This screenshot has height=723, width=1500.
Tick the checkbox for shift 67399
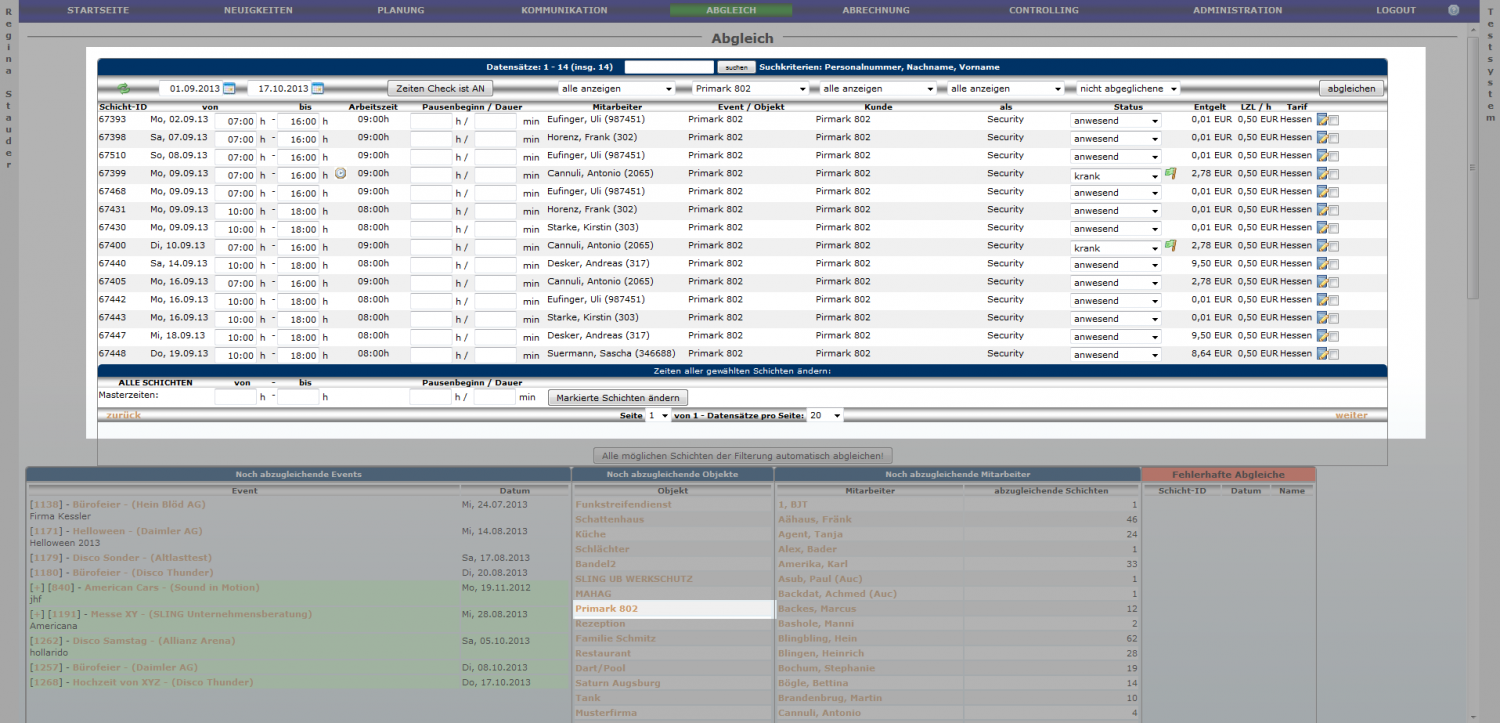tap(1334, 175)
